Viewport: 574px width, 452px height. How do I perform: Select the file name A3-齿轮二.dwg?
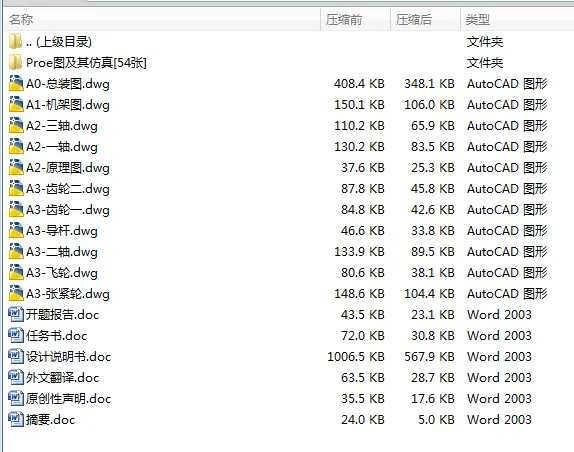point(68,189)
